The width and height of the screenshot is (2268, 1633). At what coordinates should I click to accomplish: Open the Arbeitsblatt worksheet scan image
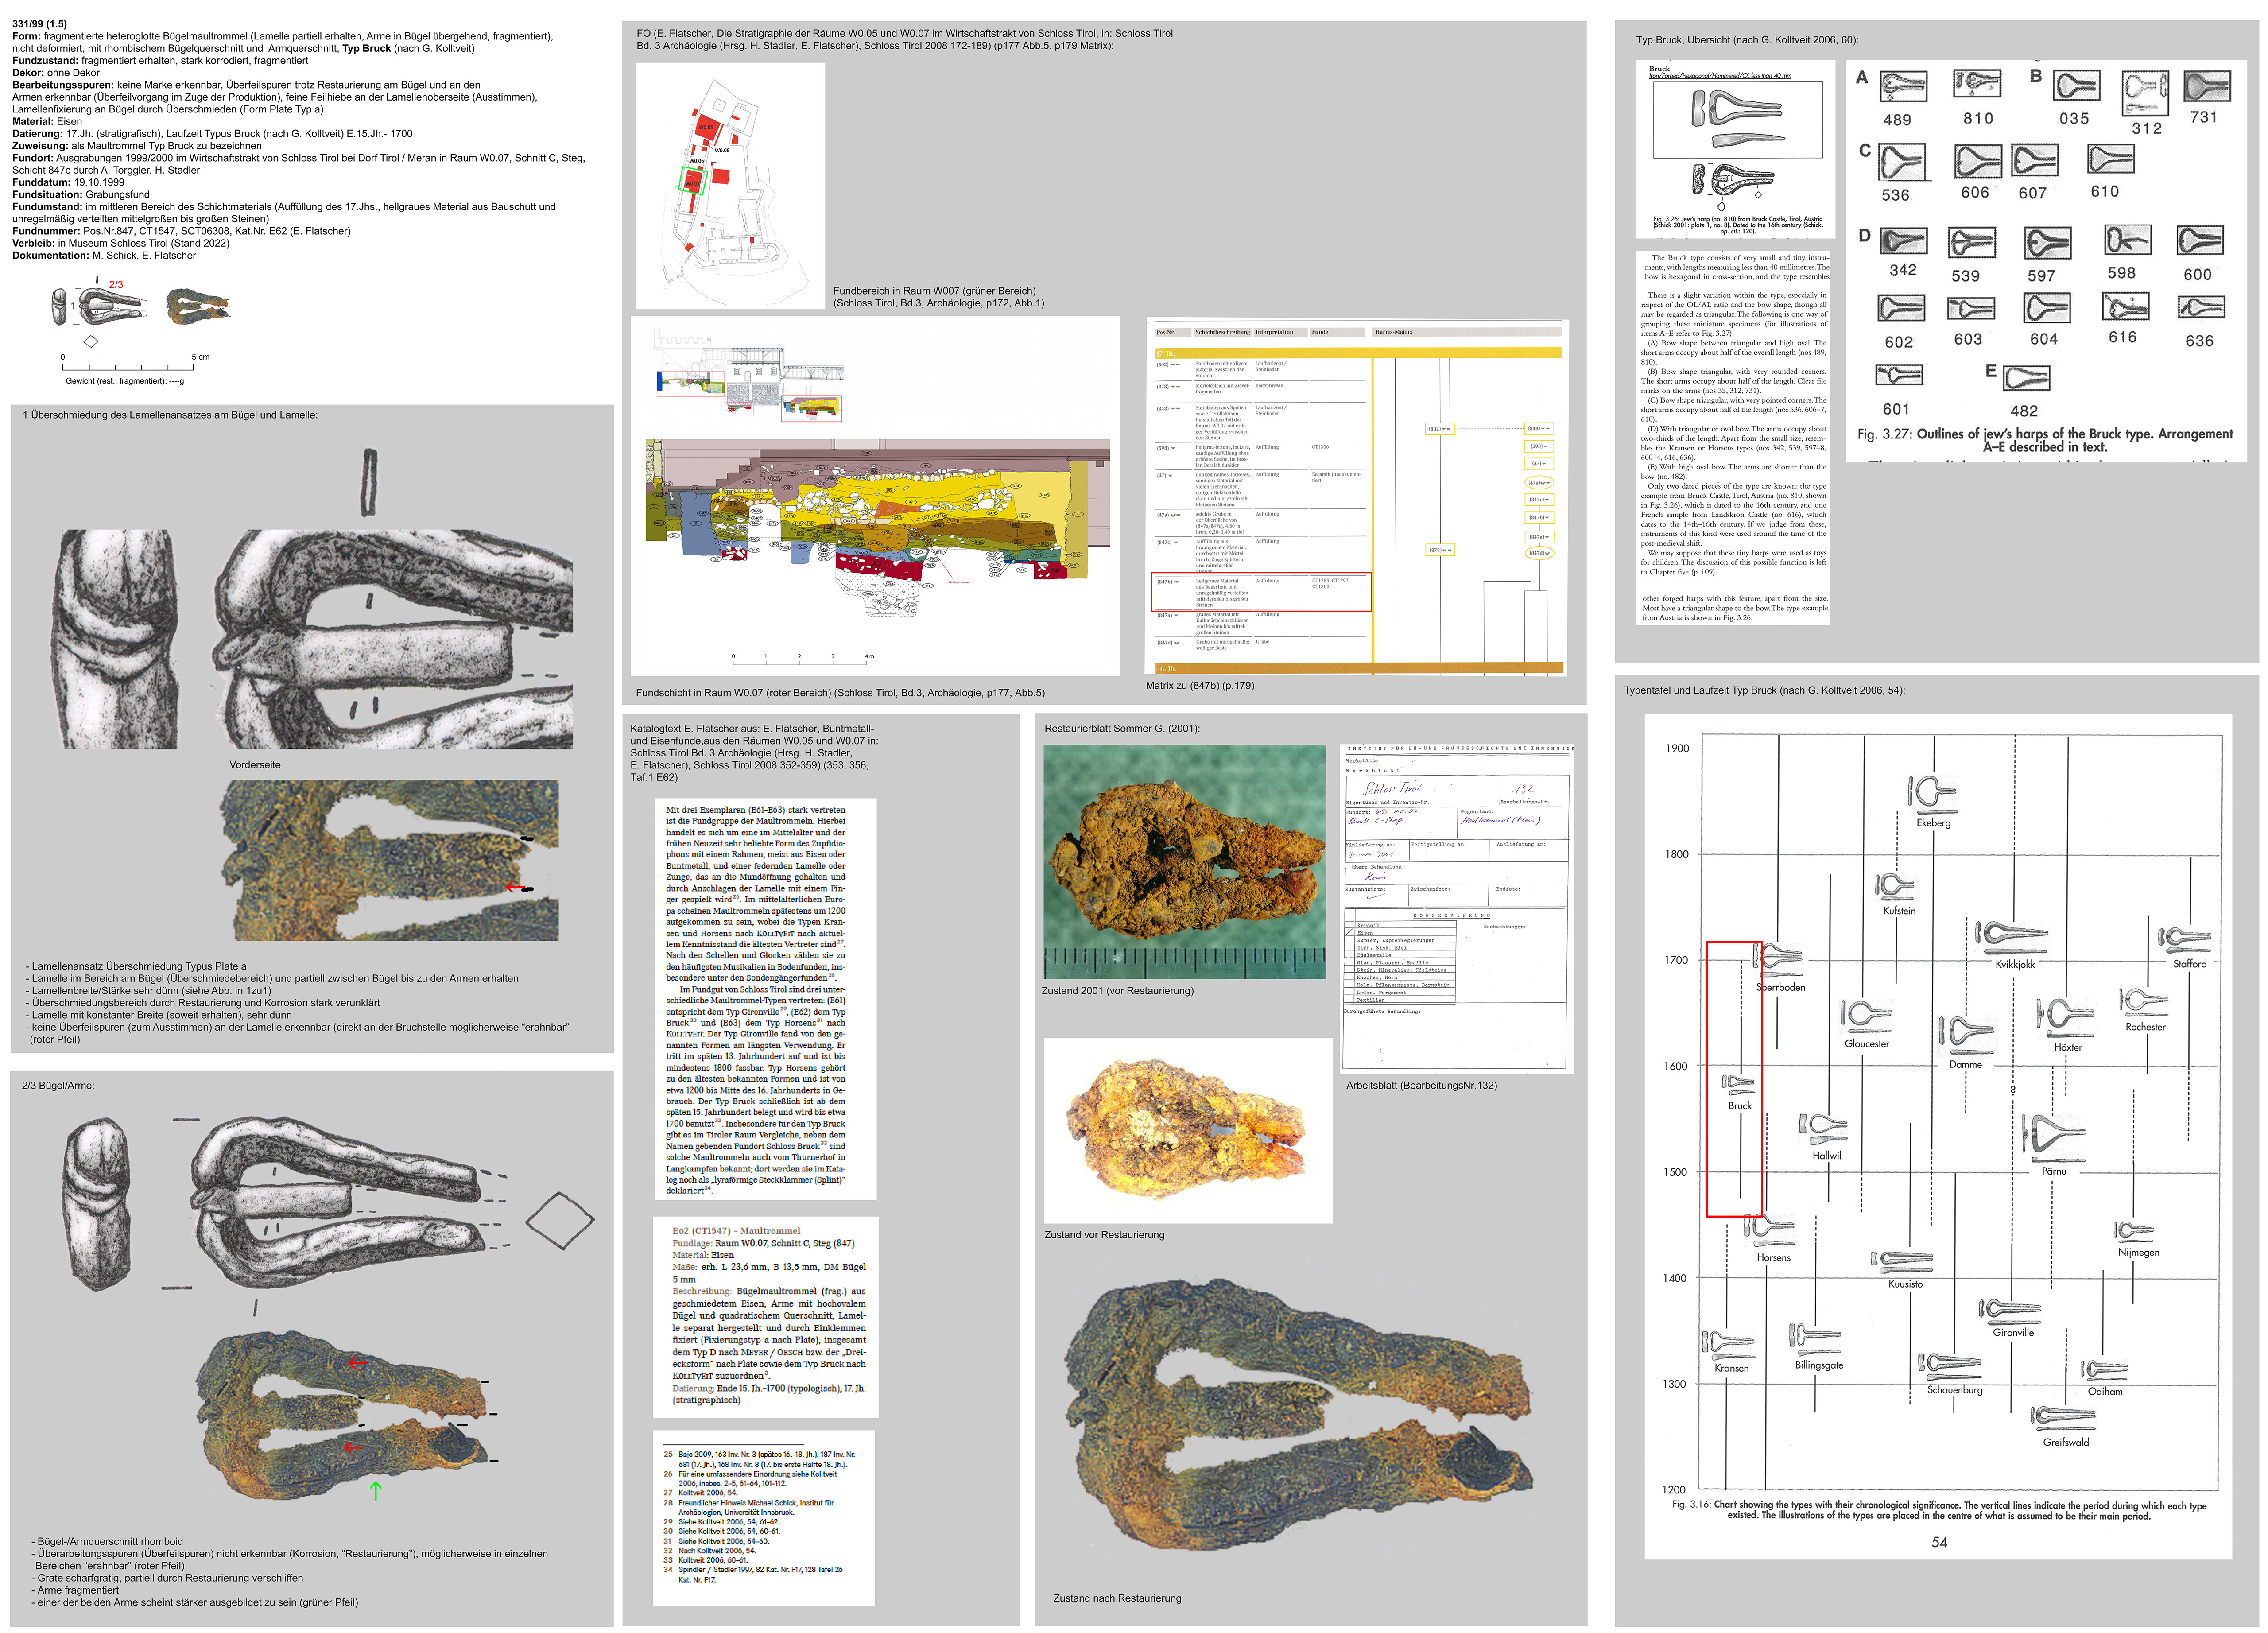(x=1457, y=909)
